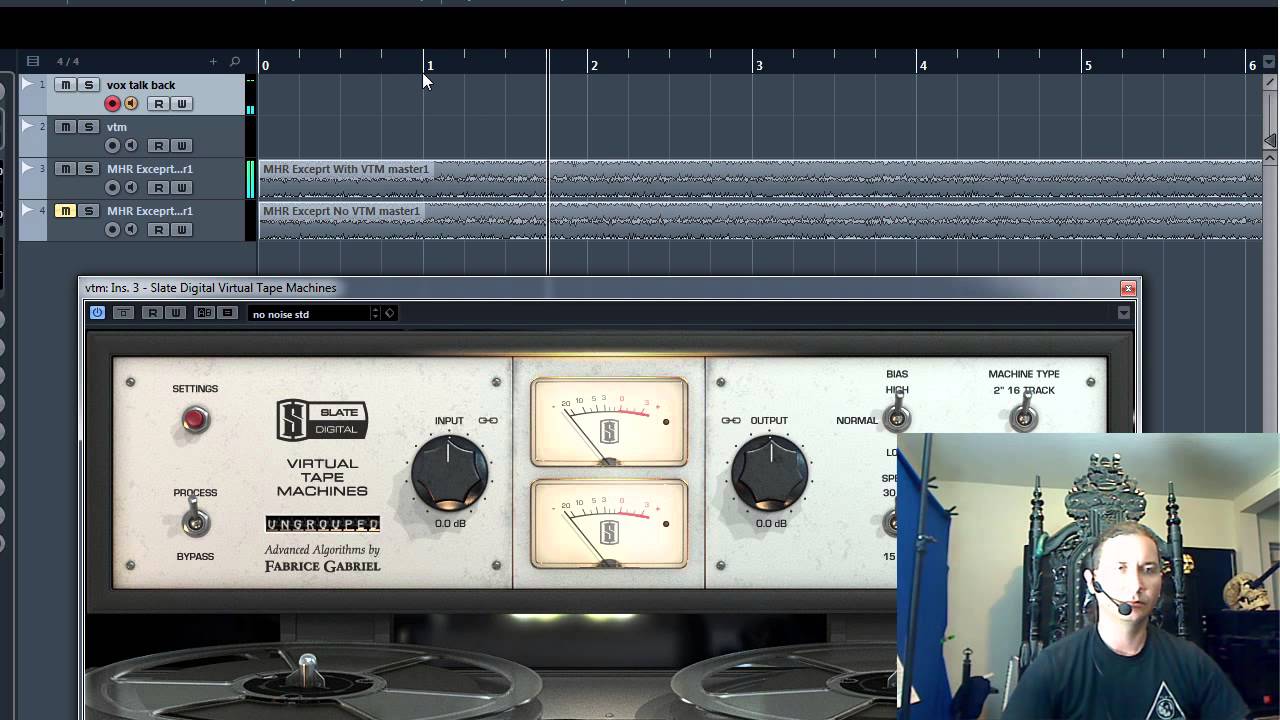Click the UNGROUPED group display

[322, 524]
